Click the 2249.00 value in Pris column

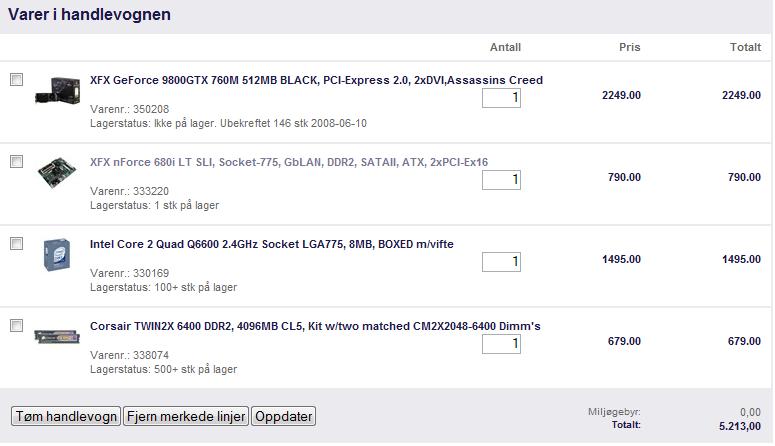point(621,95)
